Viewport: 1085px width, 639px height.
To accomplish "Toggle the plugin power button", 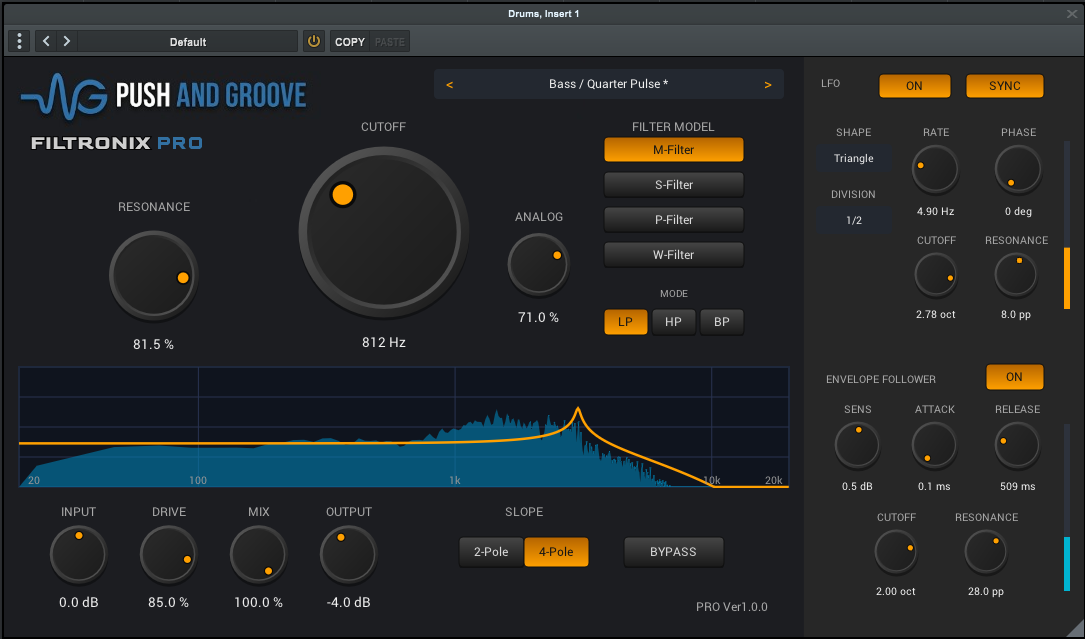I will pyautogui.click(x=313, y=42).
